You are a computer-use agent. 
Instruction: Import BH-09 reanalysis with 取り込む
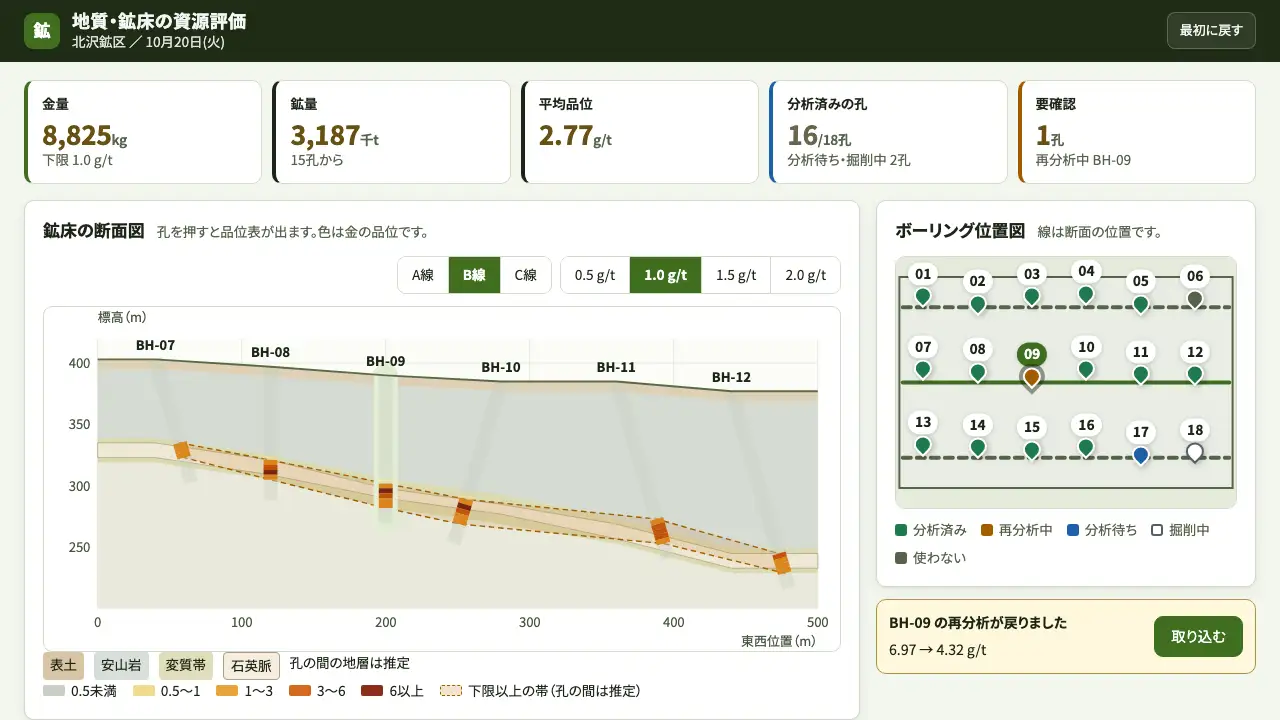pyautogui.click(x=1198, y=636)
